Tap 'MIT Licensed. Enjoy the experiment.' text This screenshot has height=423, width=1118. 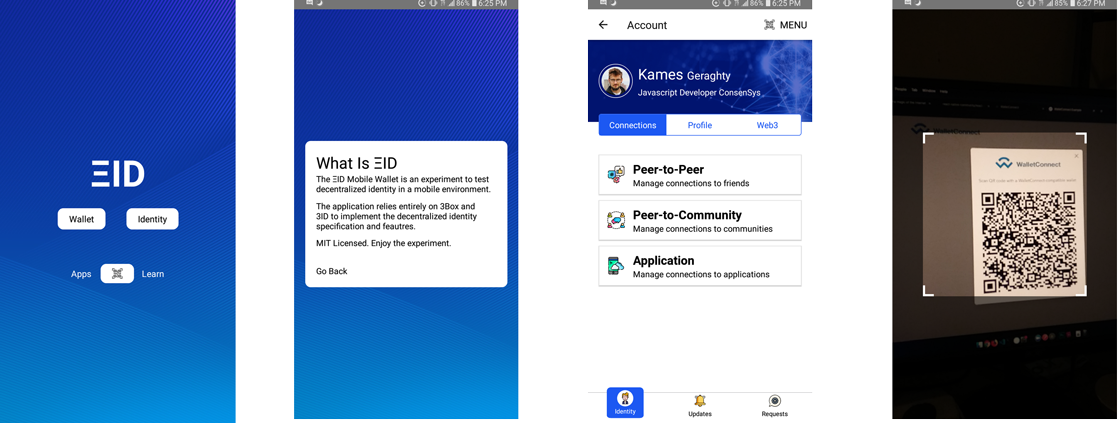pyautogui.click(x=384, y=243)
